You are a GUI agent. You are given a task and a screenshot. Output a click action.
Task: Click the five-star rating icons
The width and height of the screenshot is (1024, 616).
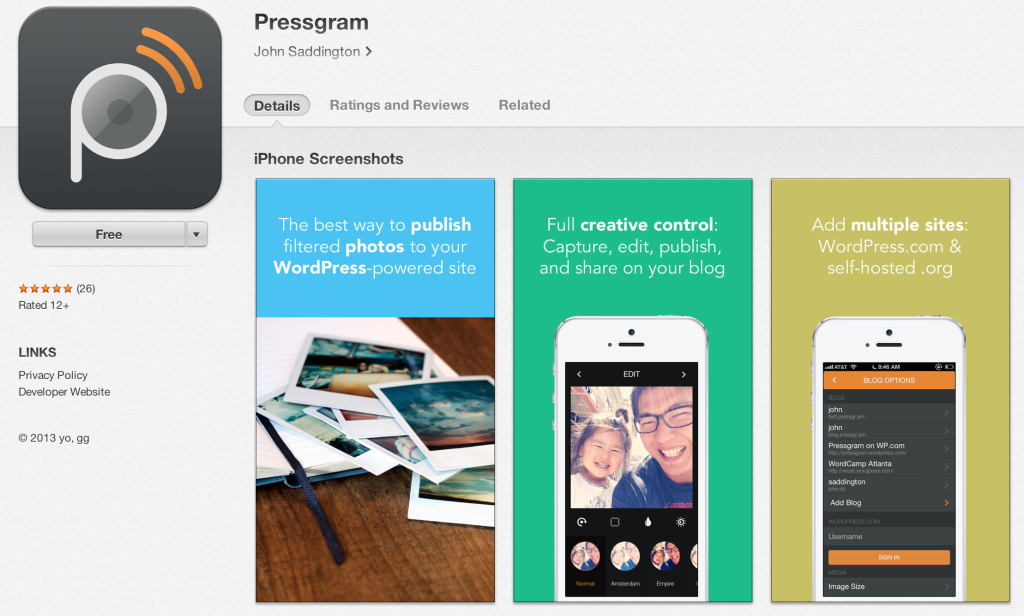pos(45,289)
